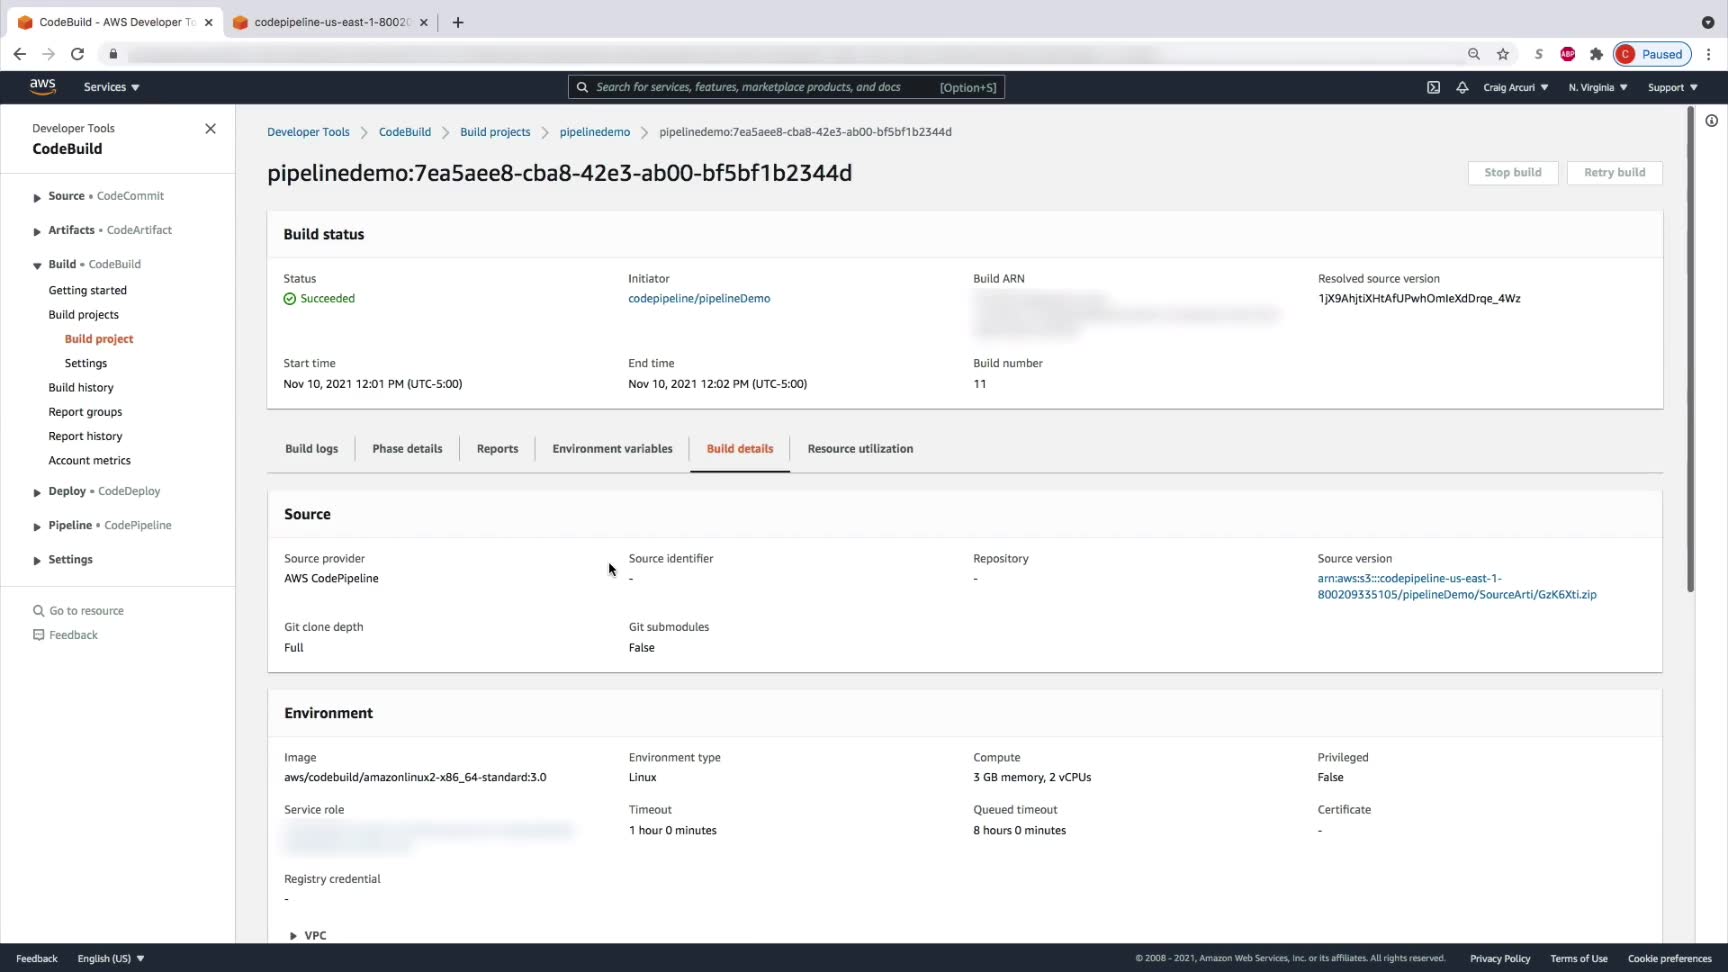Open the notifications bell icon
This screenshot has height=972, width=1728.
[x=1462, y=87]
